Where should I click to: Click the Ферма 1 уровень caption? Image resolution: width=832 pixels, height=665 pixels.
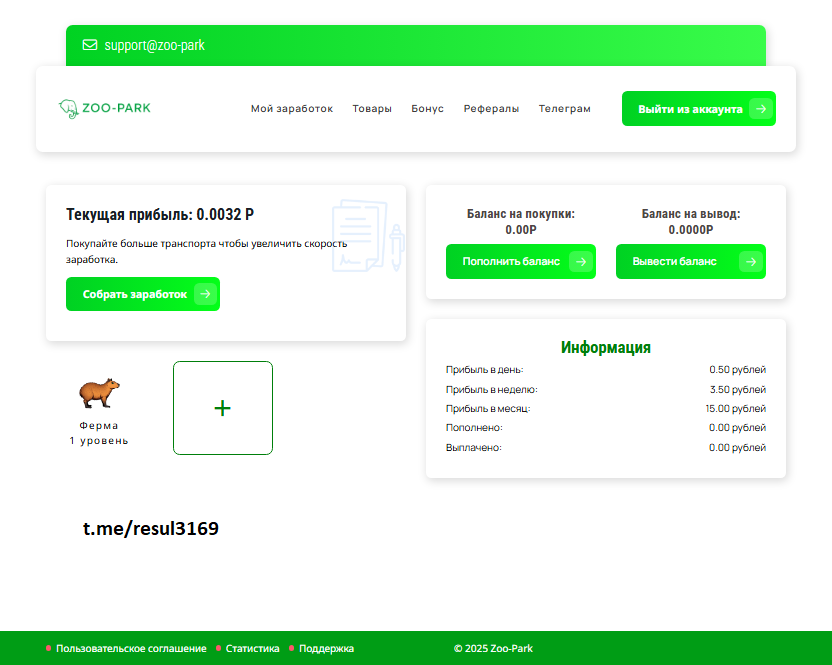pos(99,433)
